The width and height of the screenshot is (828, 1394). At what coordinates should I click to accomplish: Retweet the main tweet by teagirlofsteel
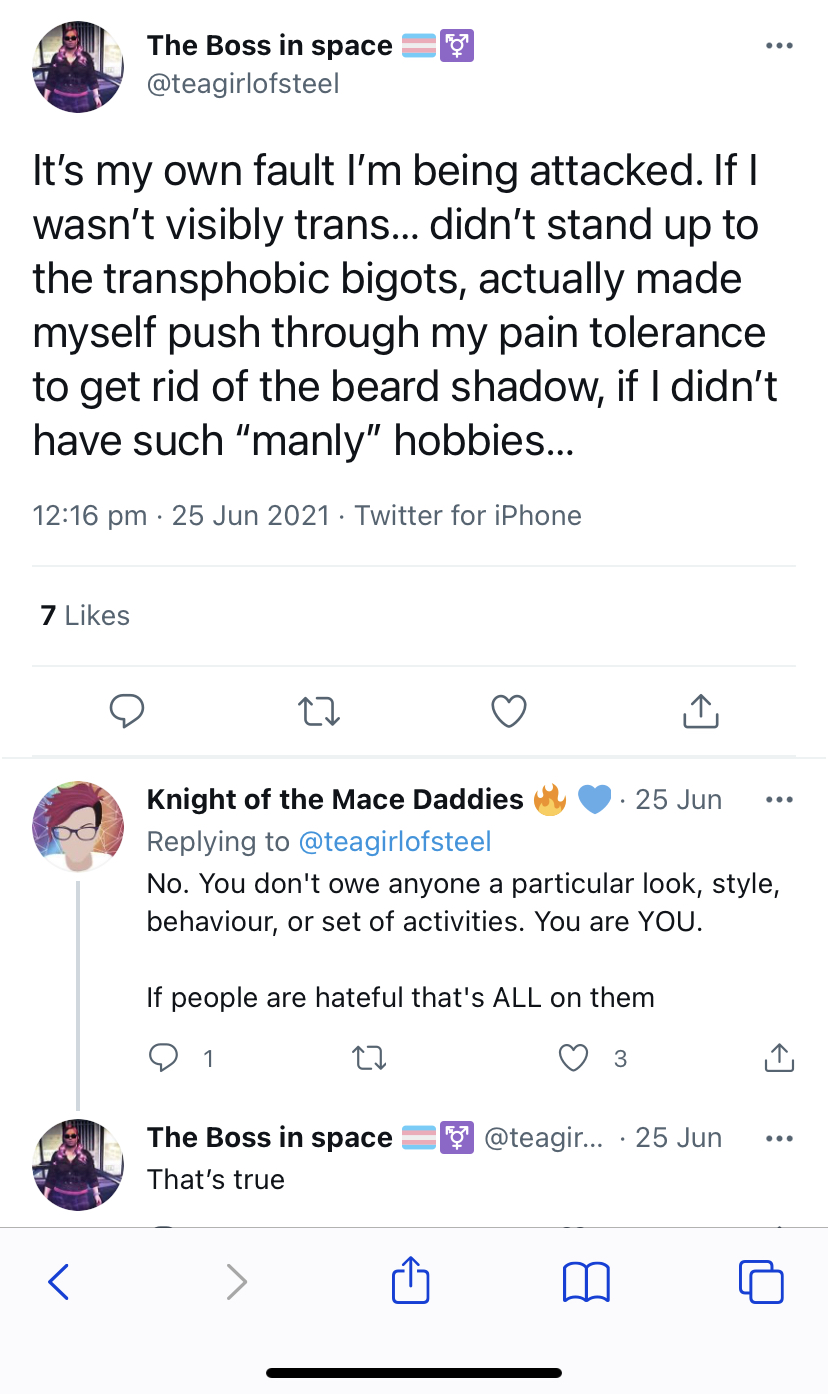319,711
